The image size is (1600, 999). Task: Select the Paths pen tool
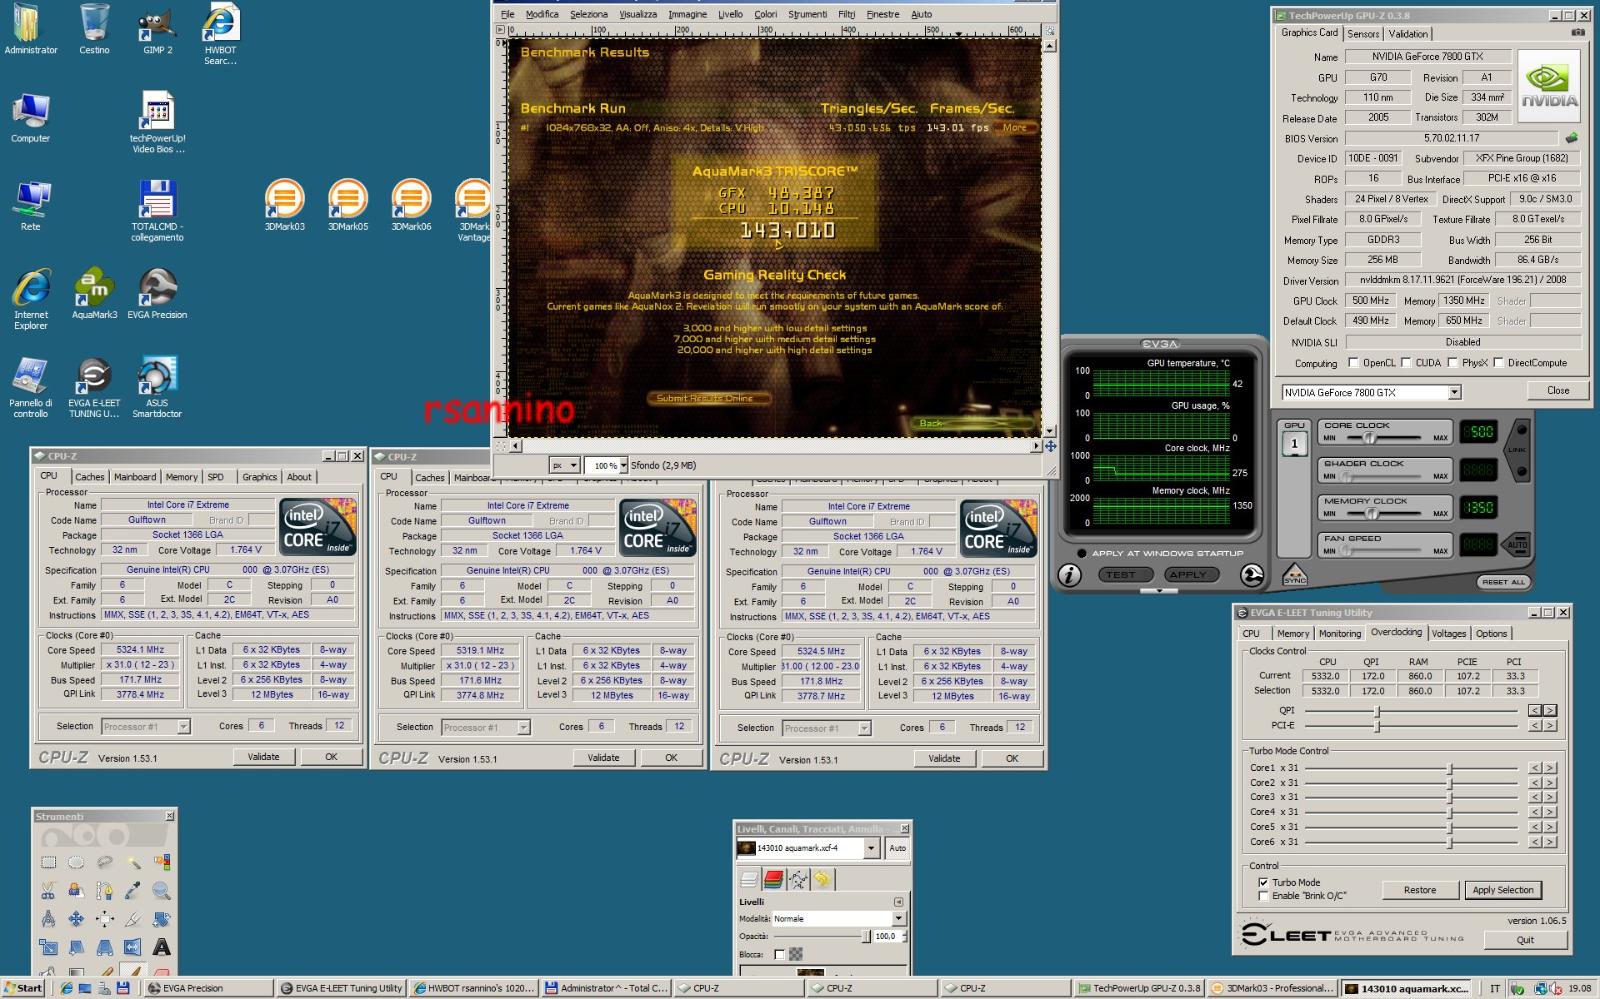pos(105,890)
